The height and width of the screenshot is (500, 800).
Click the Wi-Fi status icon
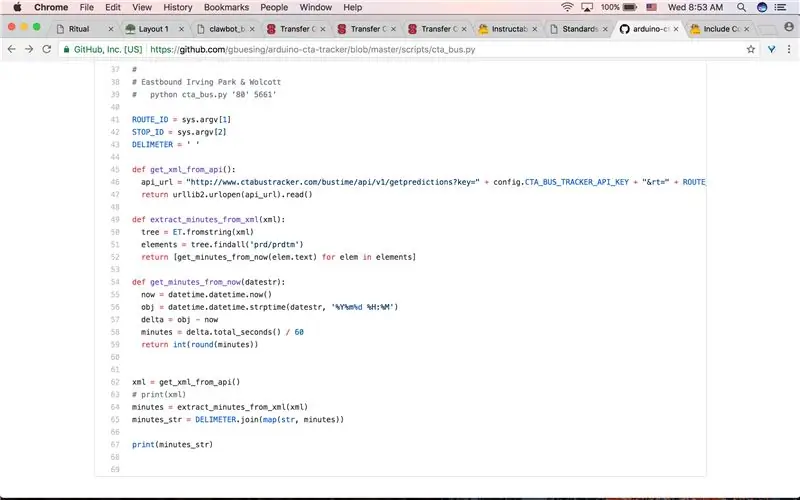(x=567, y=7)
